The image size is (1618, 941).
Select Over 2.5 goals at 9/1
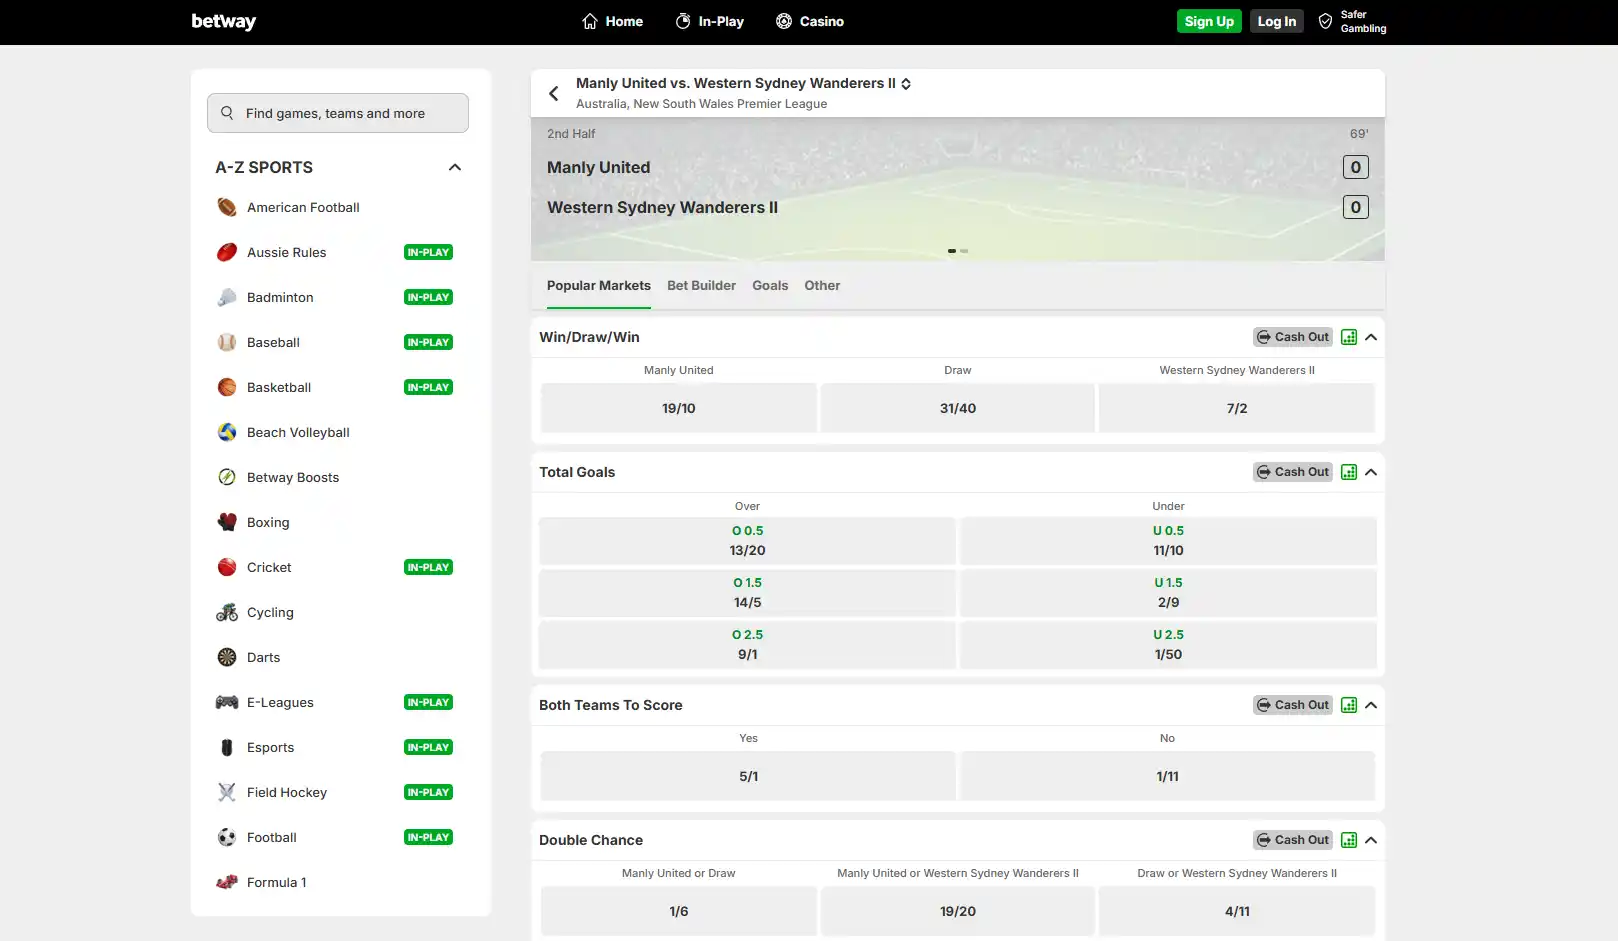pyautogui.click(x=748, y=645)
